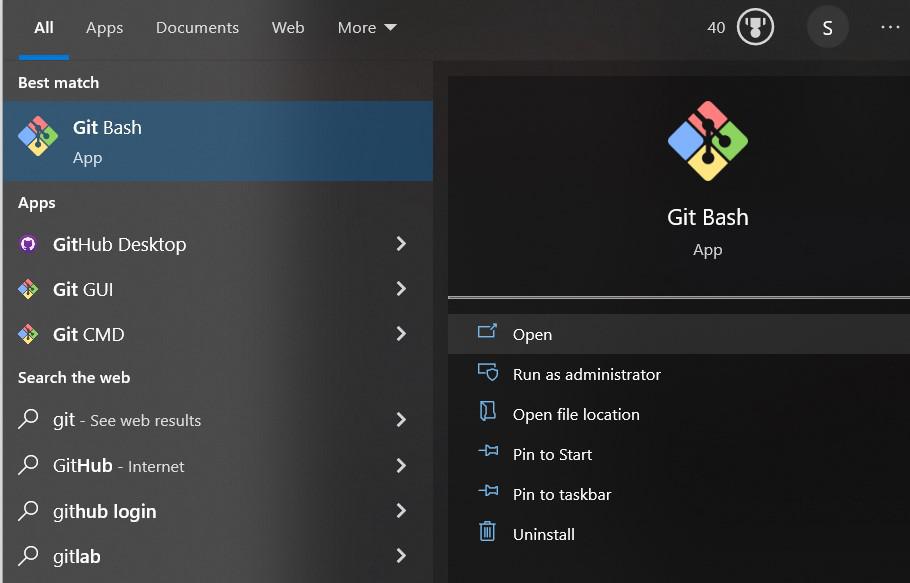Click the Pin to Start pin icon
Screen dimensions: 910x583
tap(488, 451)
